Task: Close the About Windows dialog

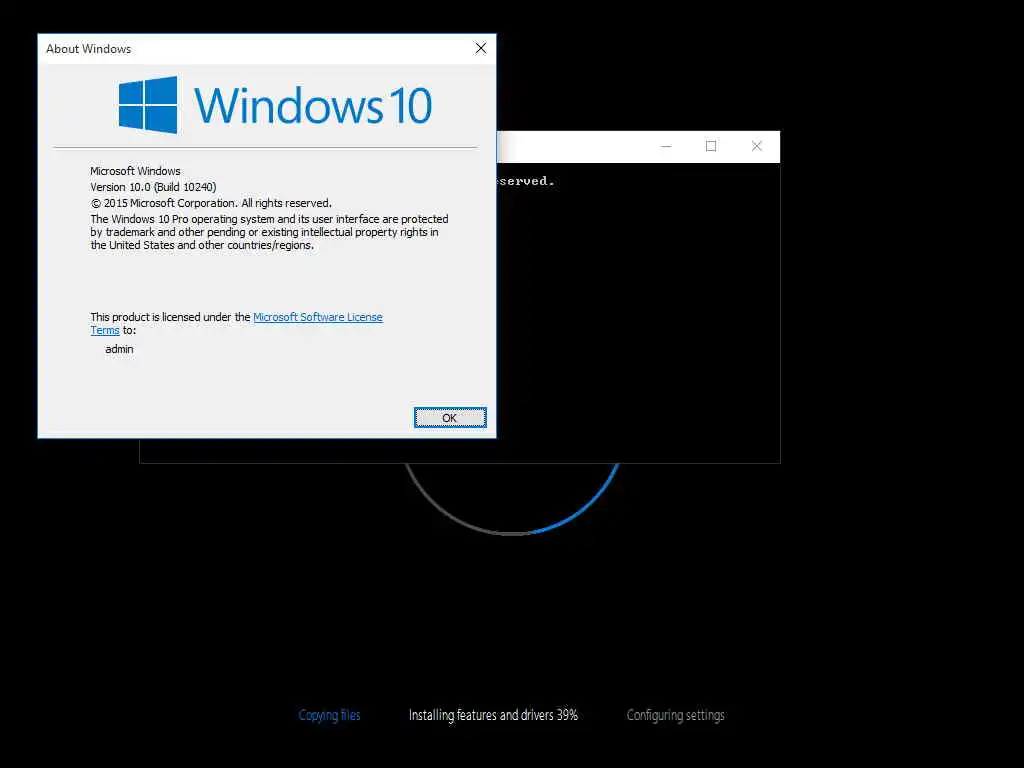Action: [481, 48]
